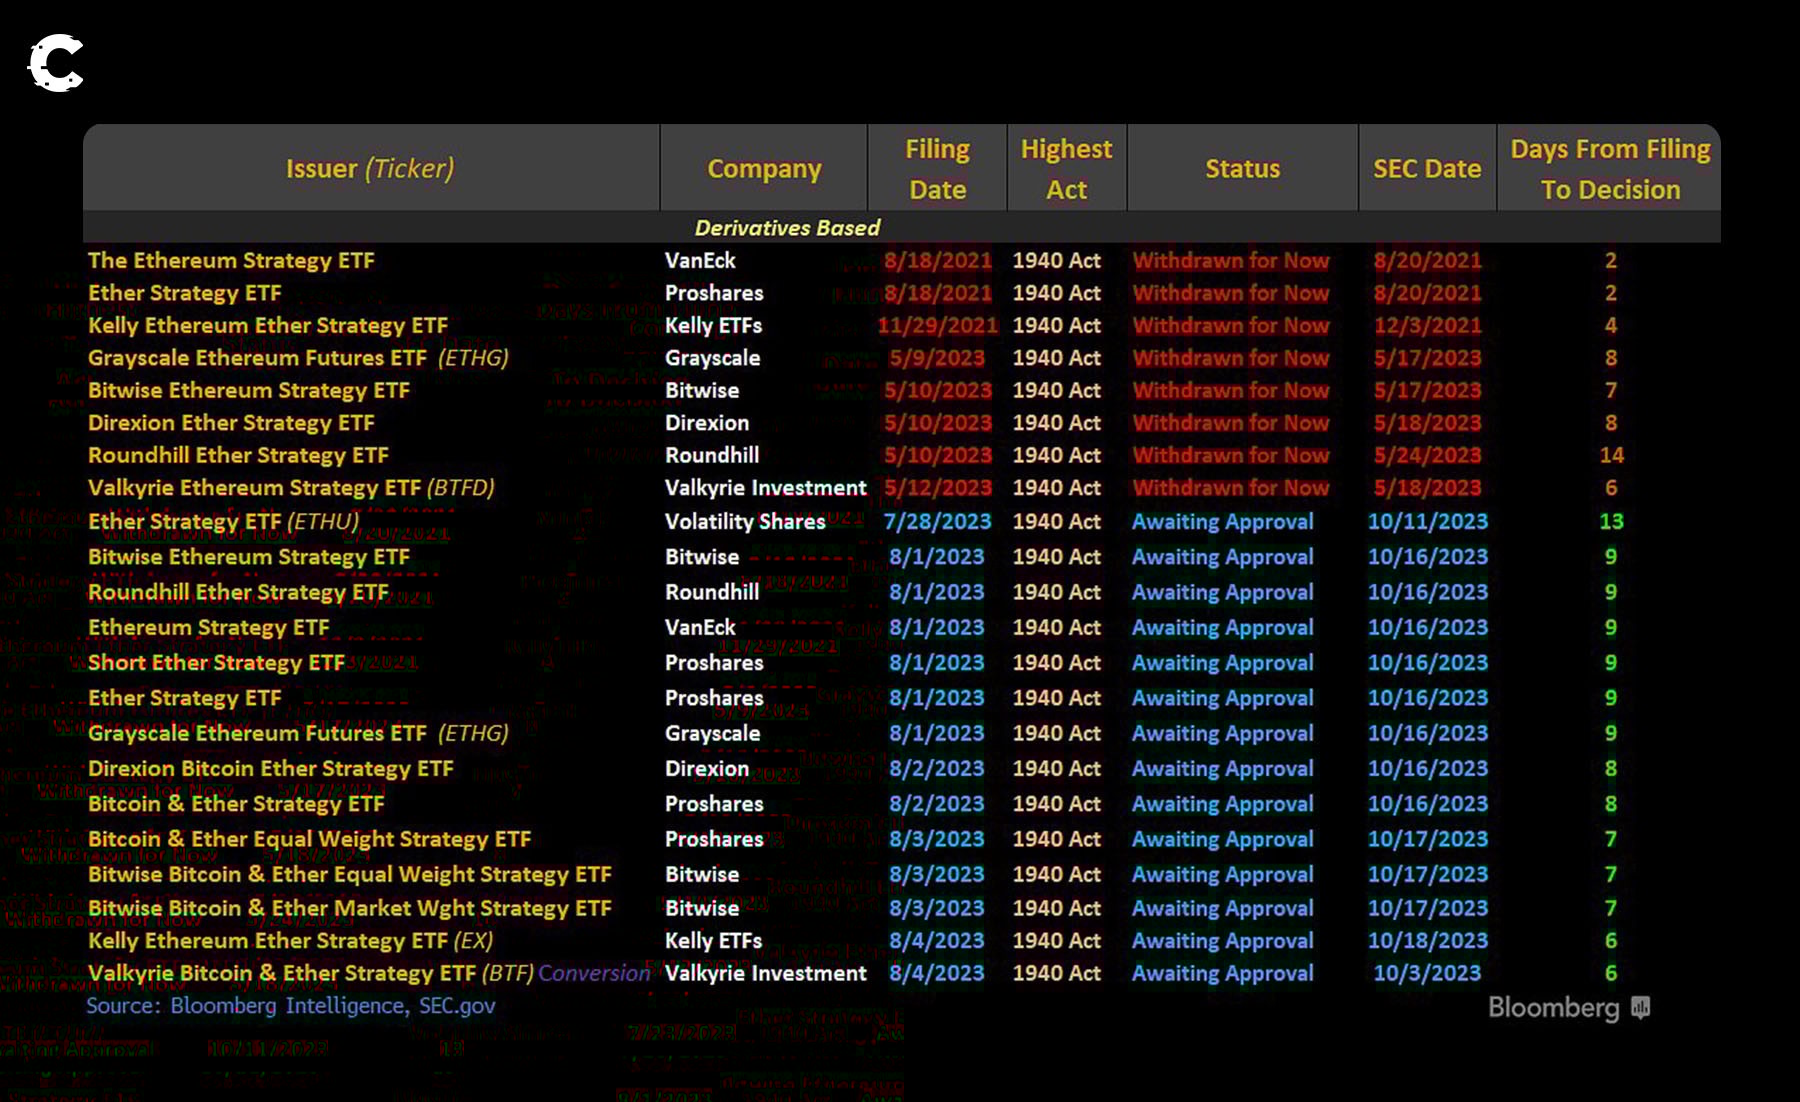Click Days From Filing To Decision header
Viewport: 1800px width, 1102px height.
(1610, 168)
